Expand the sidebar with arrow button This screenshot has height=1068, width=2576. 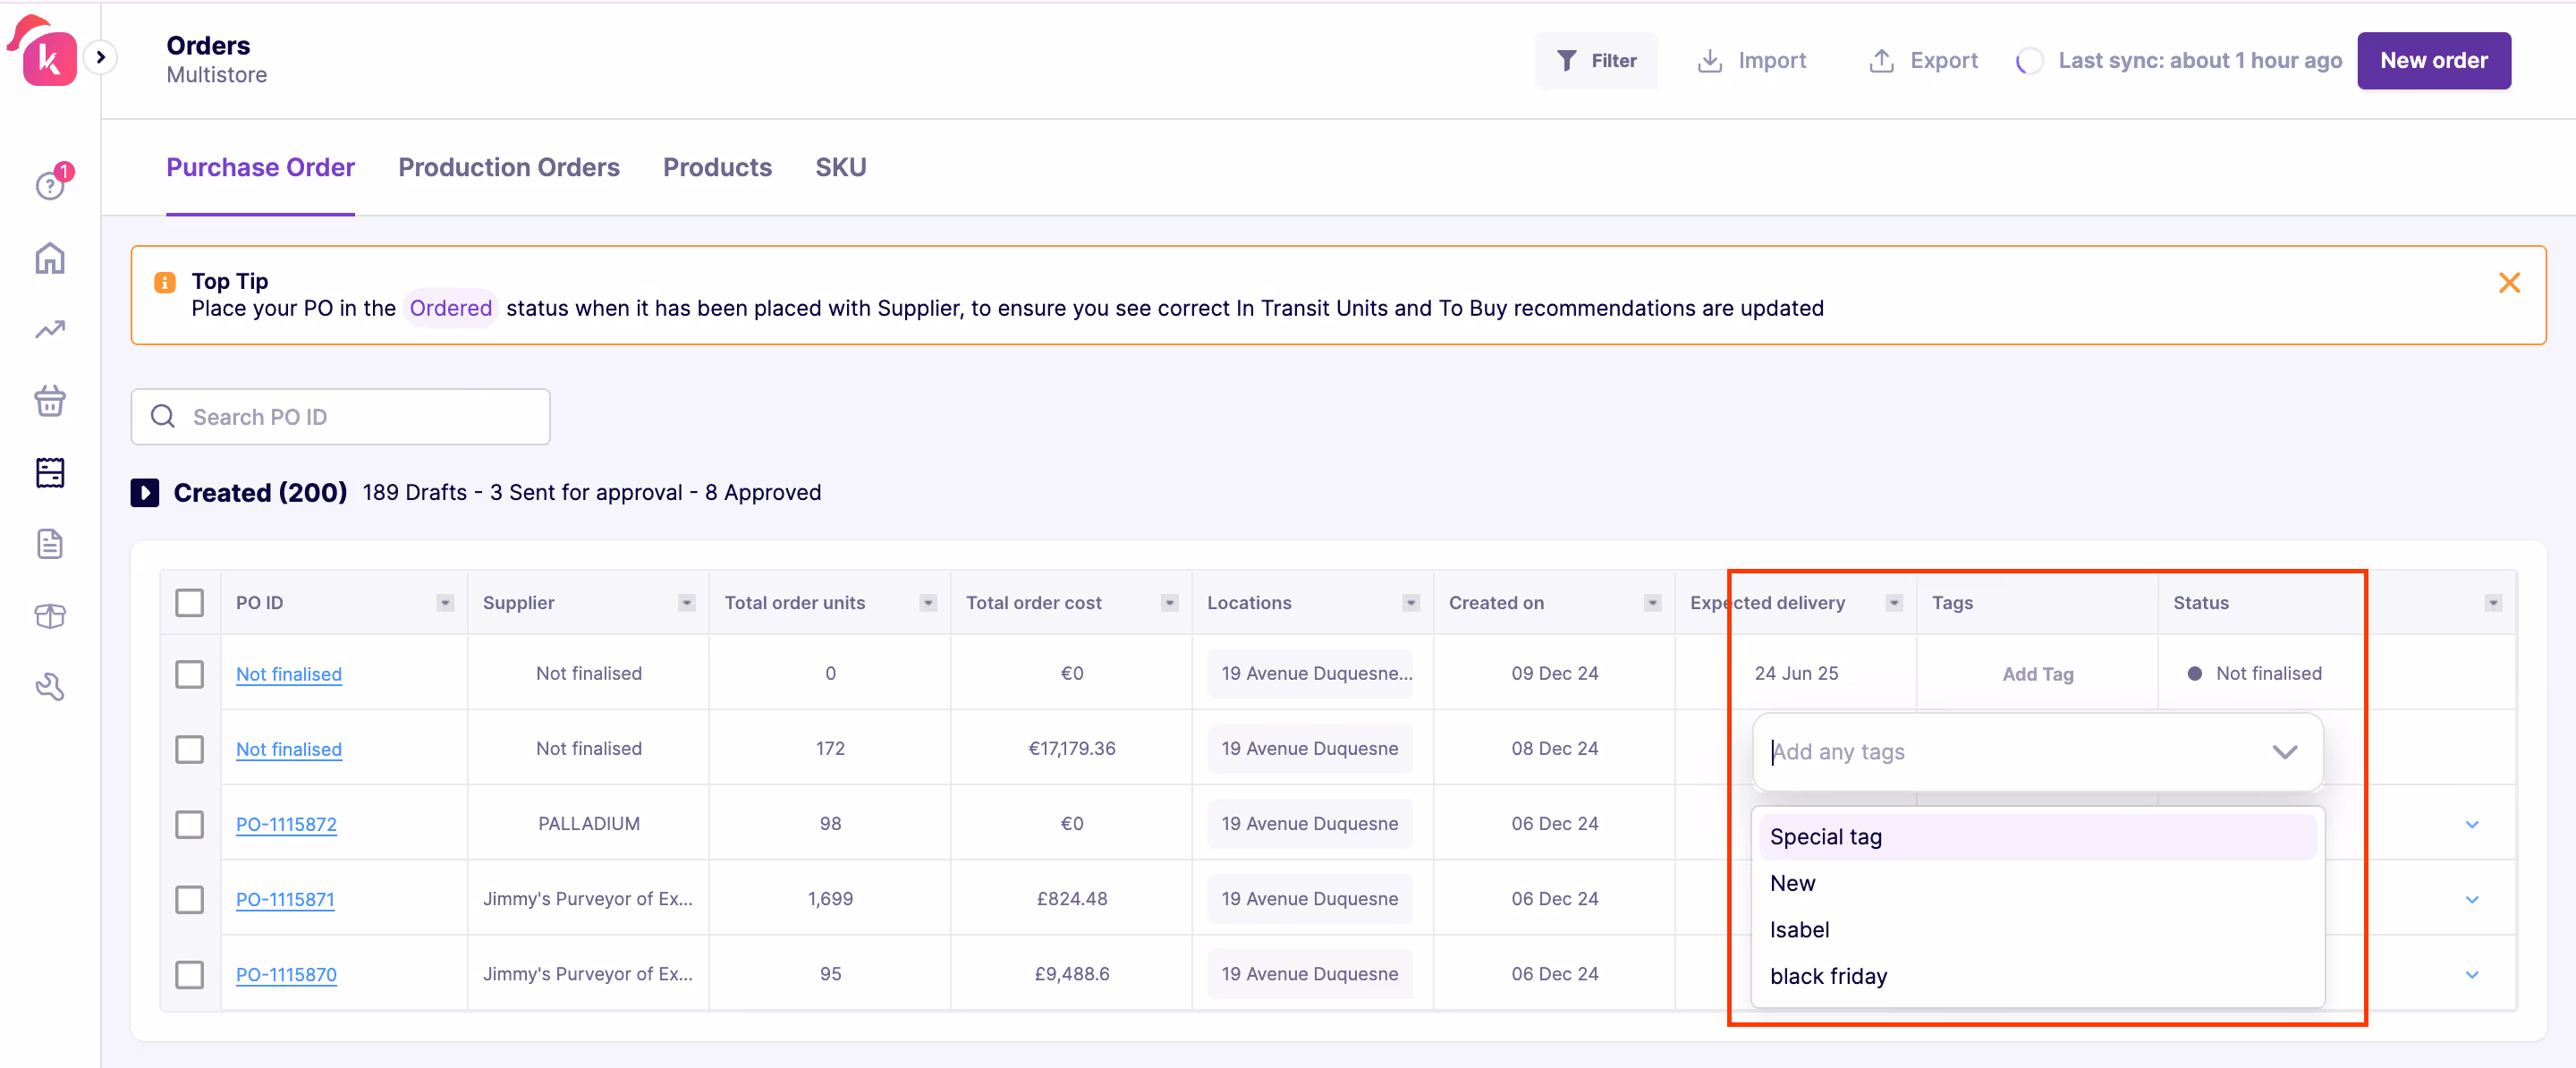coord(100,57)
